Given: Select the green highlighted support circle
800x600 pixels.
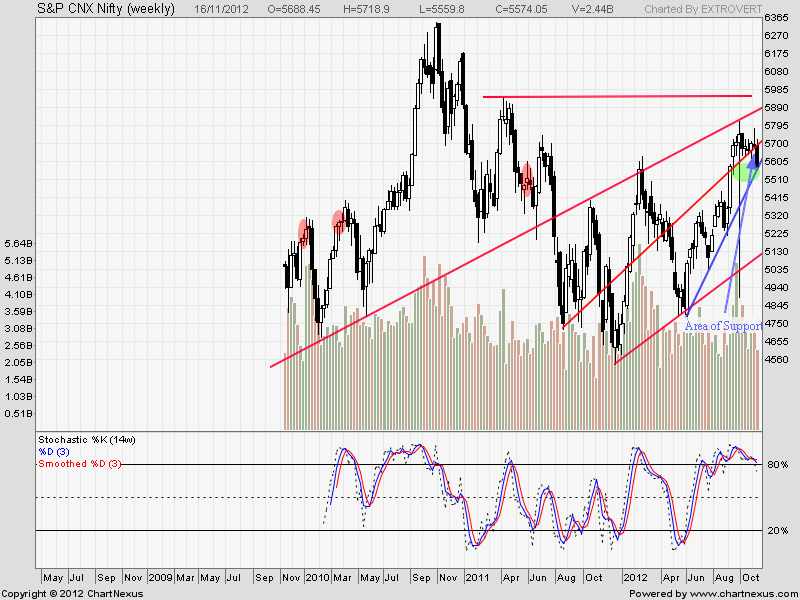Looking at the screenshot, I should point(744,170).
